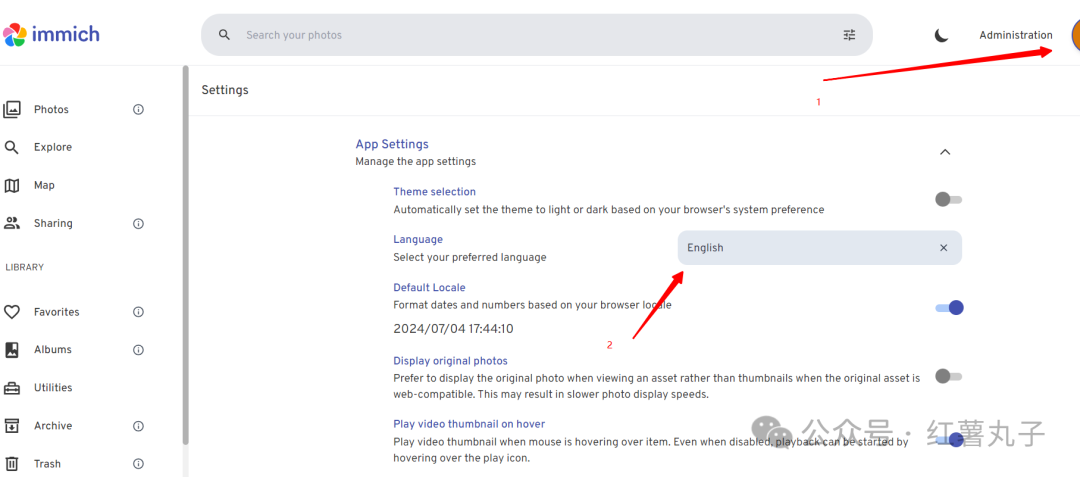This screenshot has height=477, width=1080.
Task: Click the Settings page title
Action: [225, 90]
